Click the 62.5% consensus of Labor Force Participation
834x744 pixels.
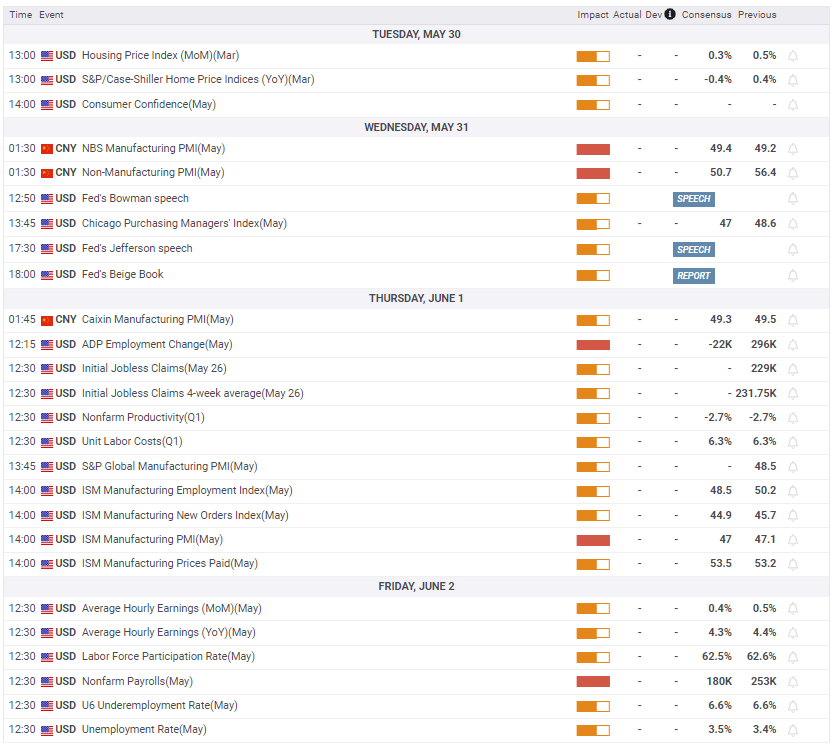pos(717,657)
